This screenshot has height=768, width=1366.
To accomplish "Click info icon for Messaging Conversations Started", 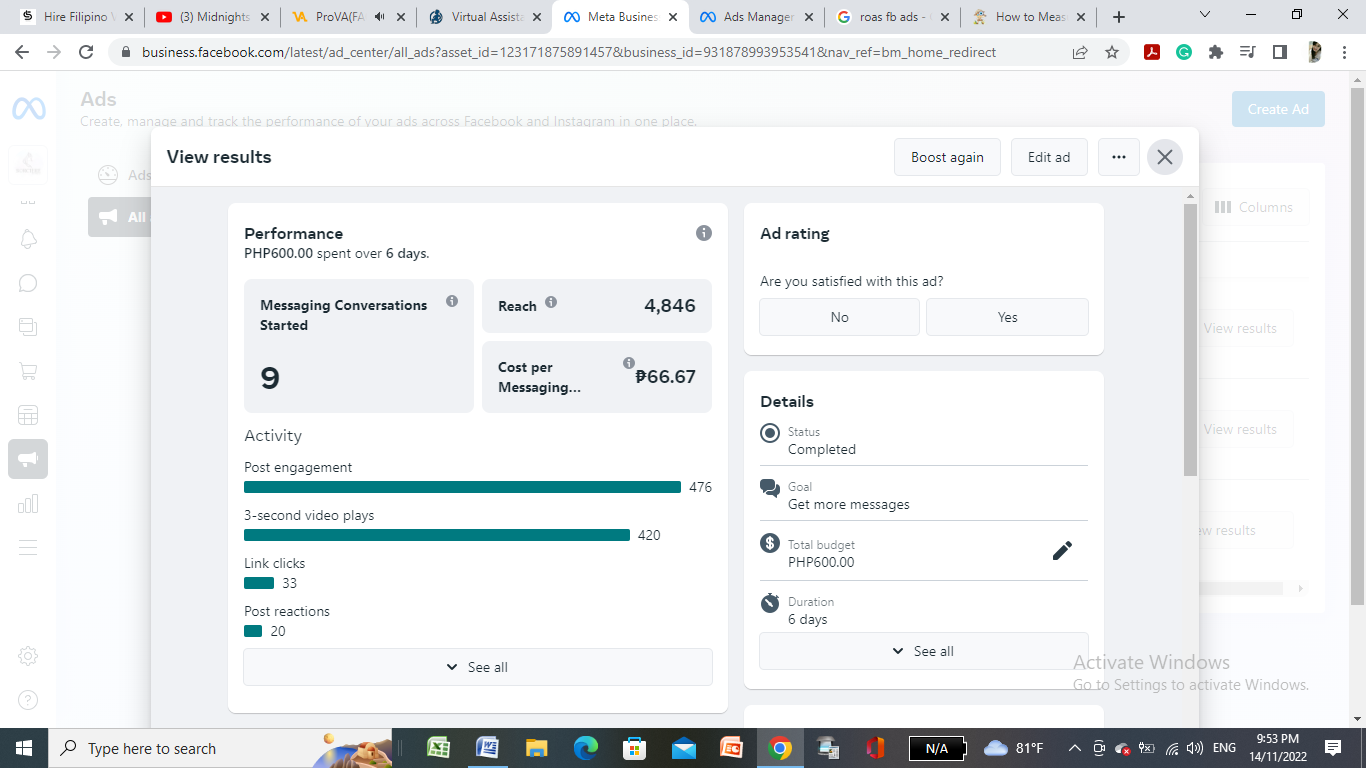I will (452, 301).
